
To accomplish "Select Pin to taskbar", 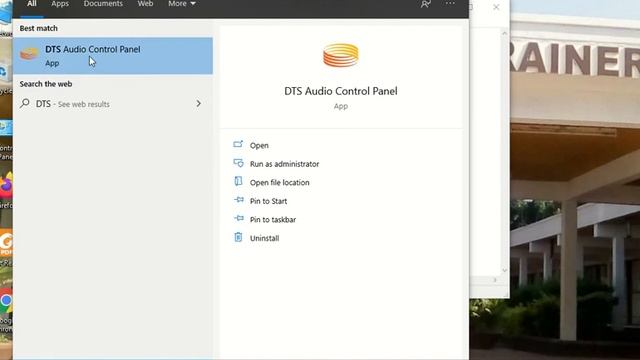I will (273, 220).
